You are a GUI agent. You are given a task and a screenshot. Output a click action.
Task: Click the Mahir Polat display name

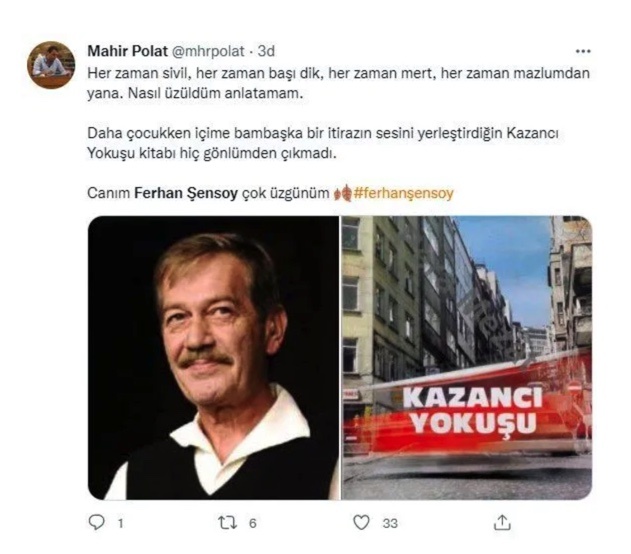(128, 51)
